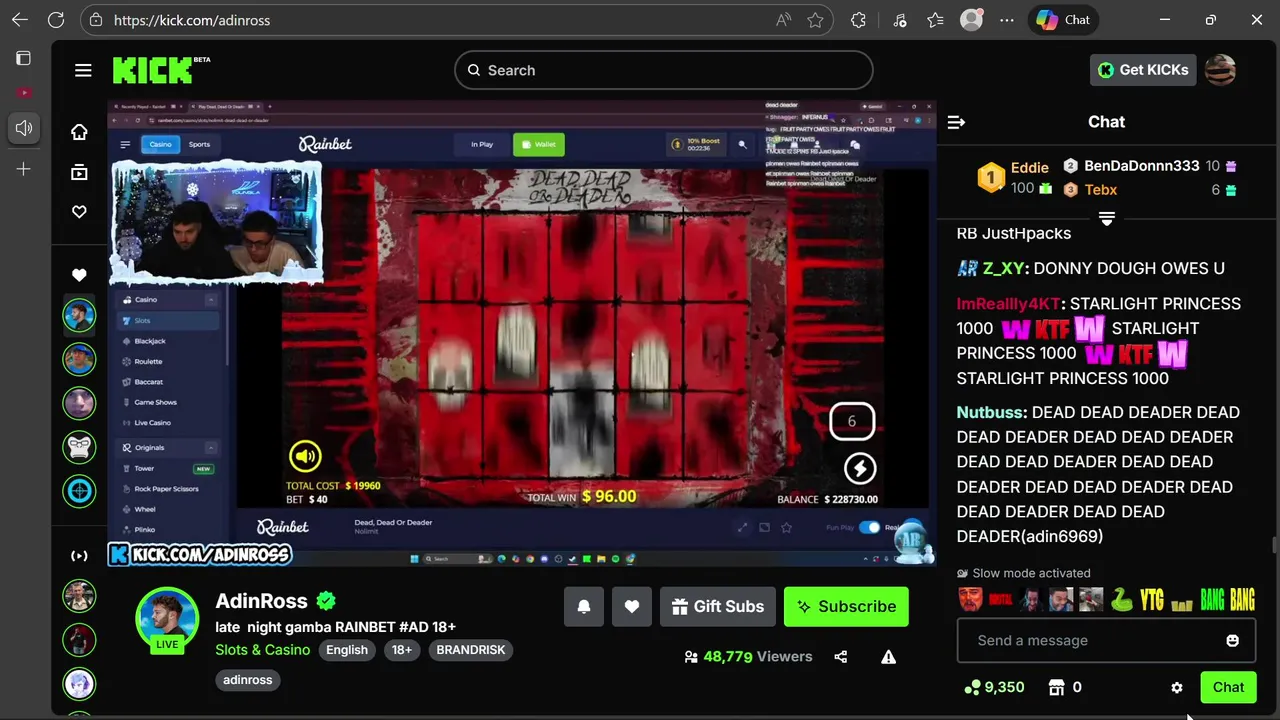
Task: Click the verified badge beside AdinRoss
Action: coord(326,601)
